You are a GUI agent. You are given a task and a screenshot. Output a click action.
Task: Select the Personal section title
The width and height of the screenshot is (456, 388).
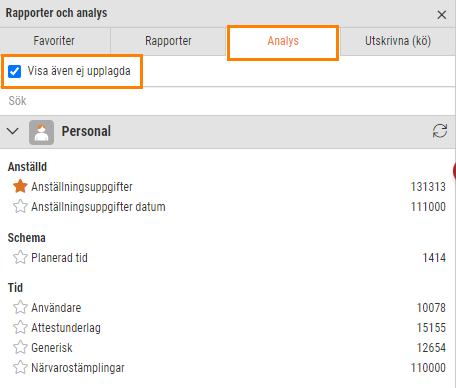86,131
